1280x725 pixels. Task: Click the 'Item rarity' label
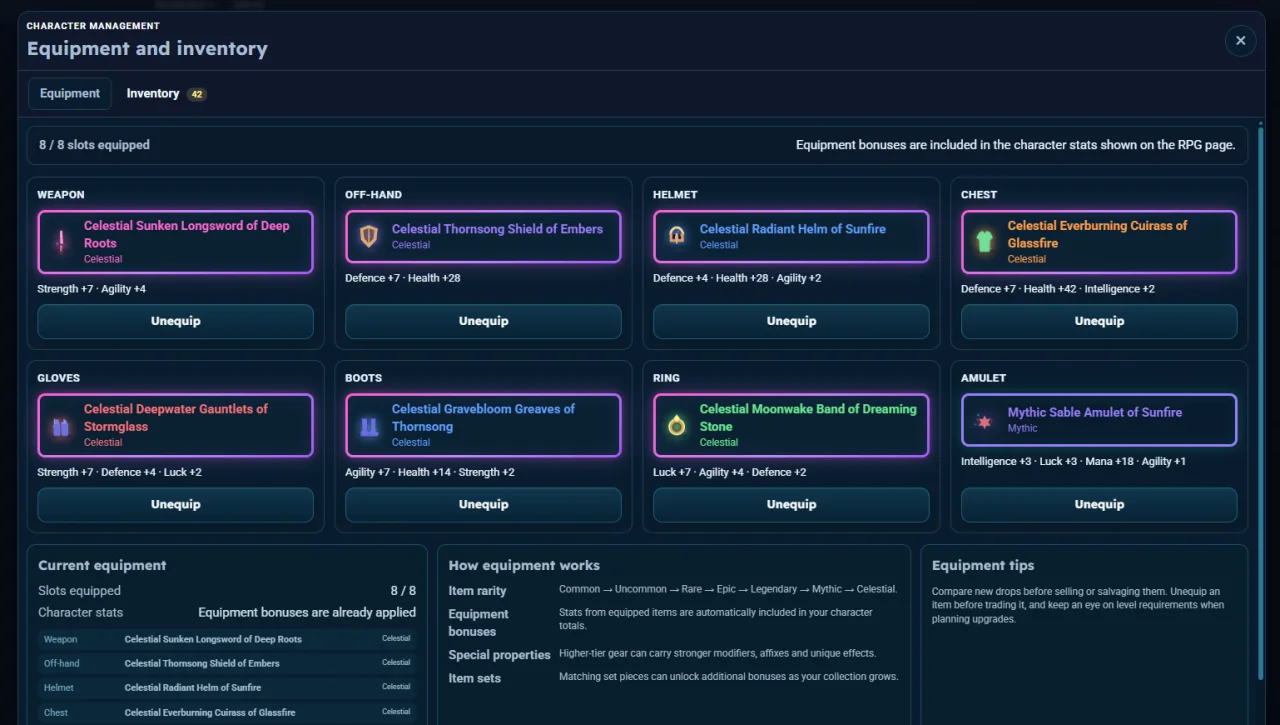[x=477, y=591]
